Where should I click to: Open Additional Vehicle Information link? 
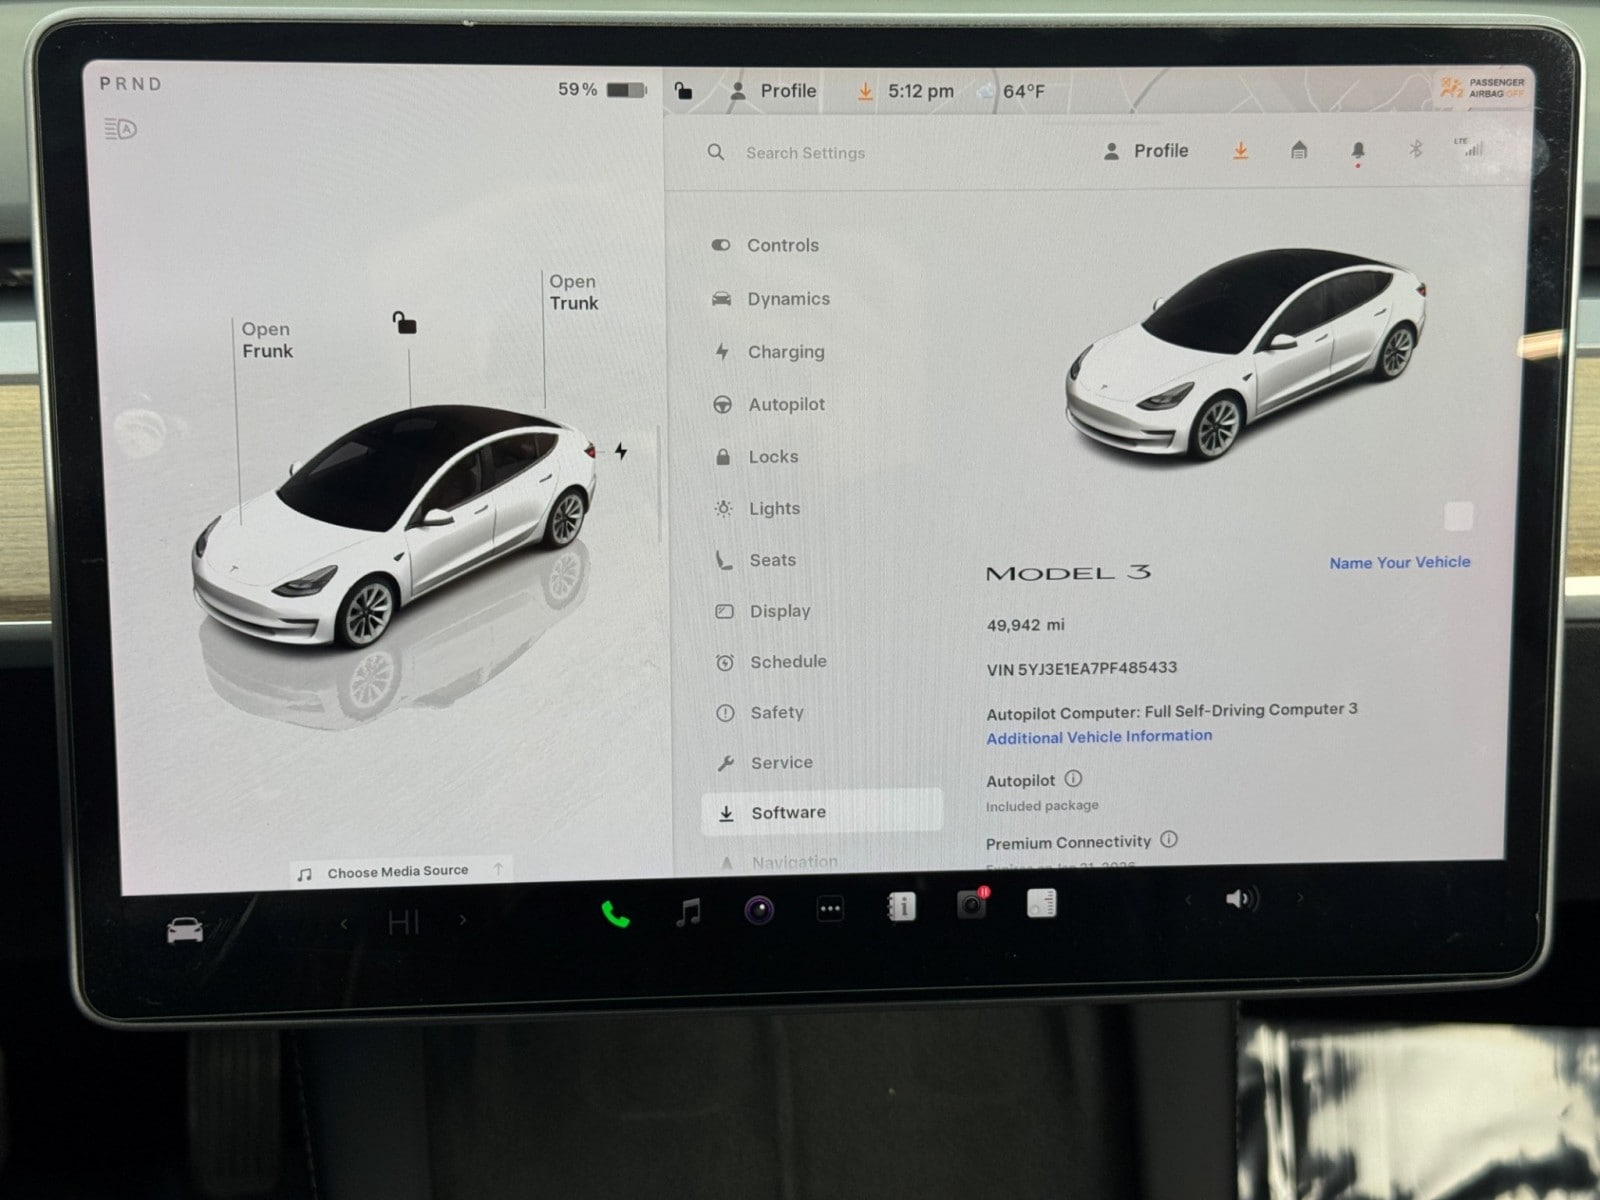[1098, 737]
